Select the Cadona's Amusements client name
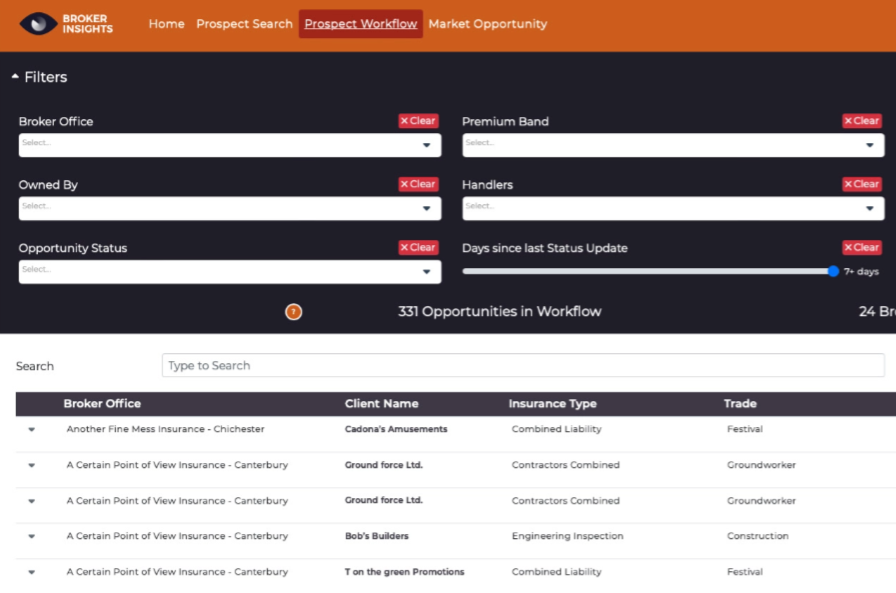The image size is (896, 593). coord(396,429)
